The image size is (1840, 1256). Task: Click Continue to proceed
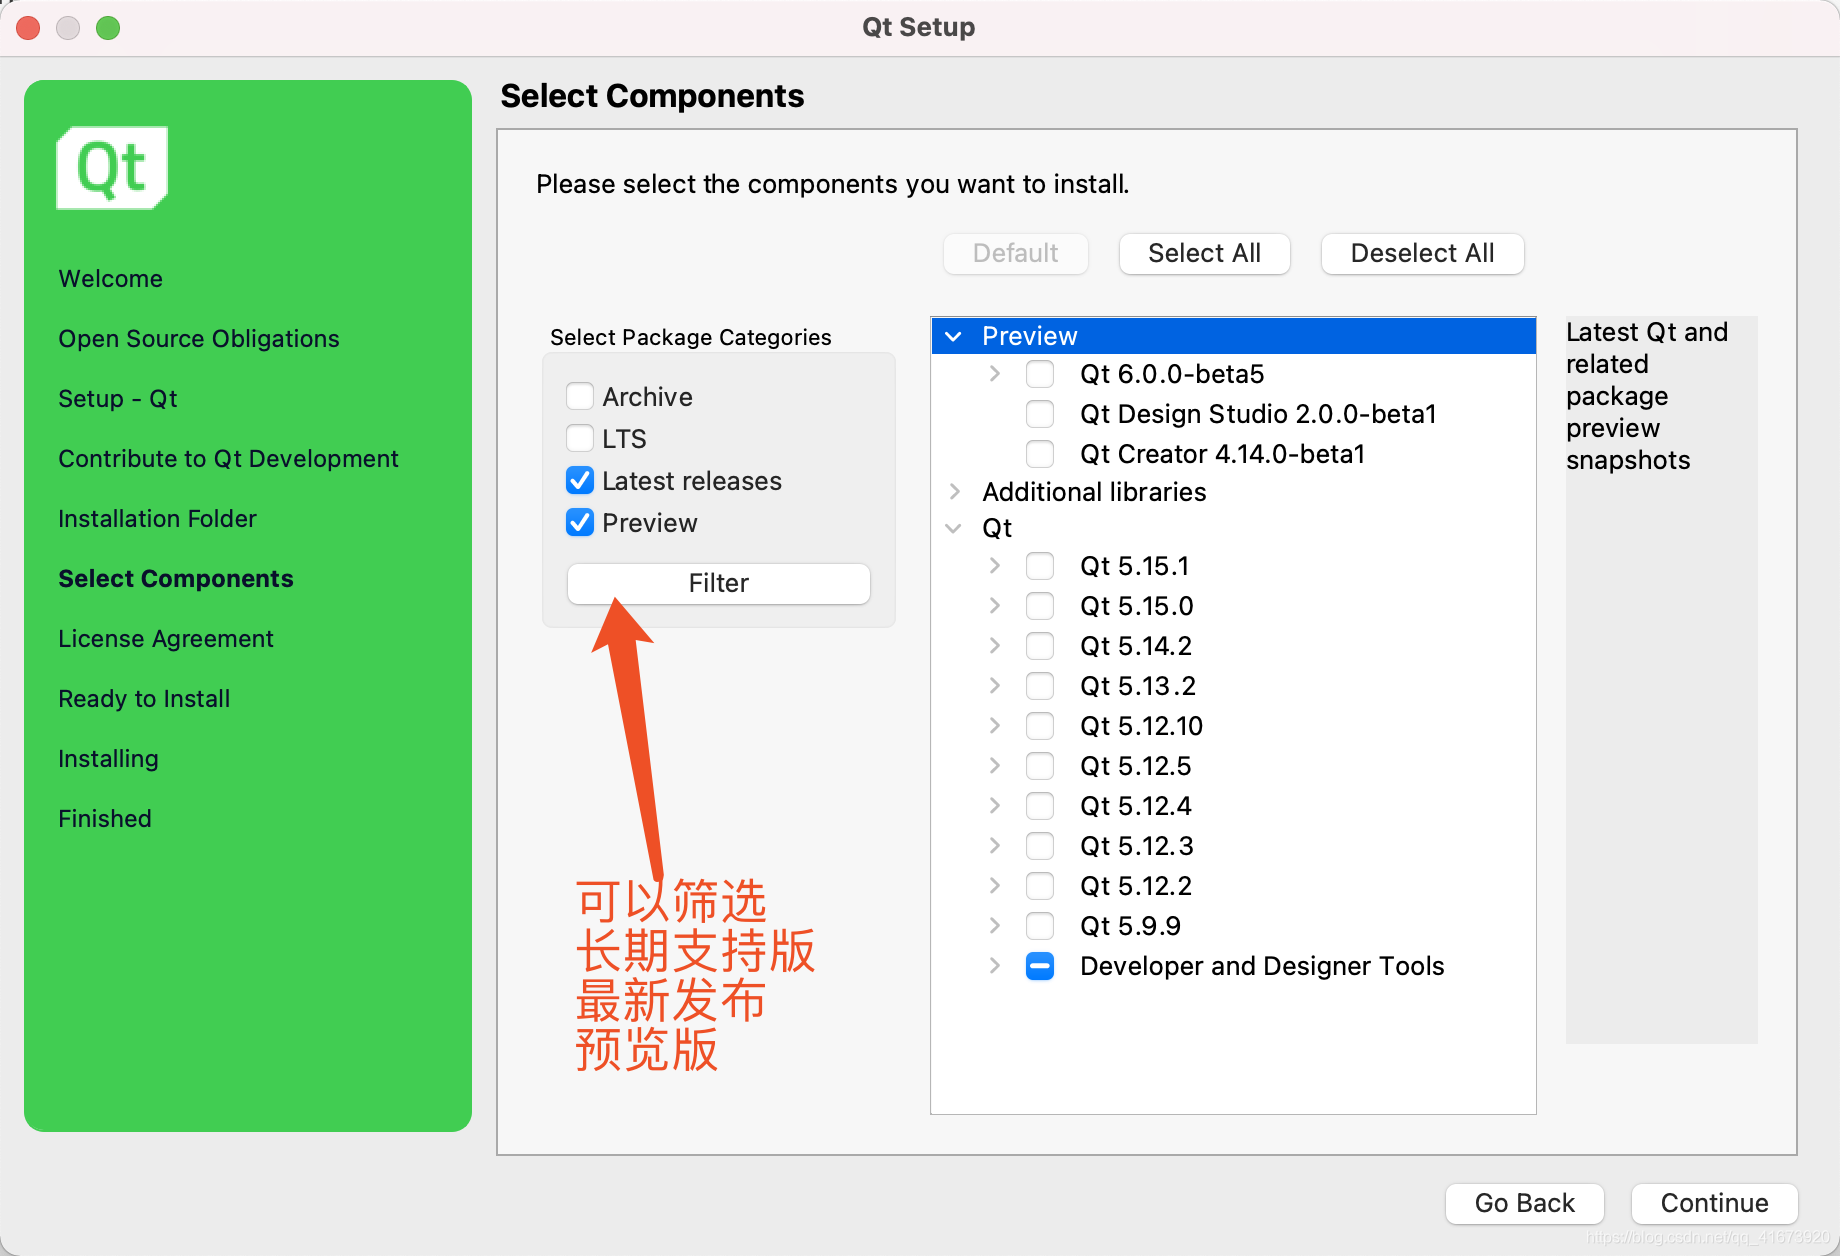point(1714,1203)
